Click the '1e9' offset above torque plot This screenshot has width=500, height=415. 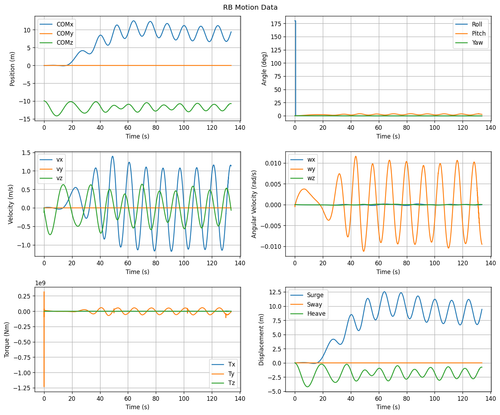click(40, 283)
